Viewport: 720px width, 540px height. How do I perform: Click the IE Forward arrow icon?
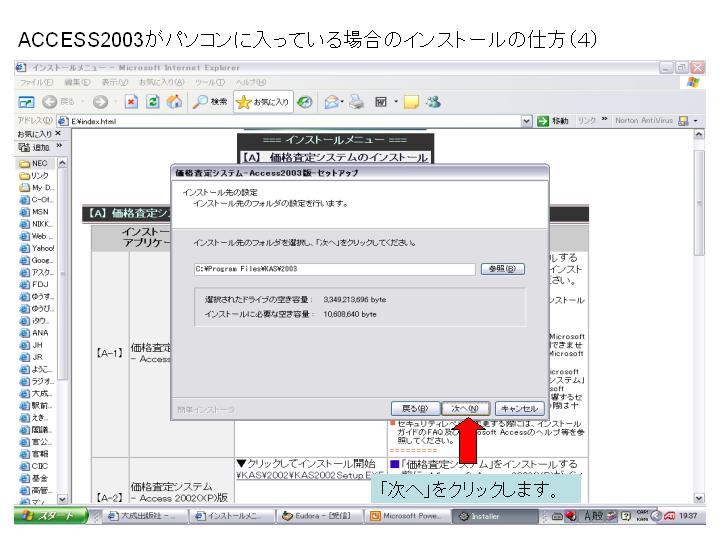click(100, 102)
